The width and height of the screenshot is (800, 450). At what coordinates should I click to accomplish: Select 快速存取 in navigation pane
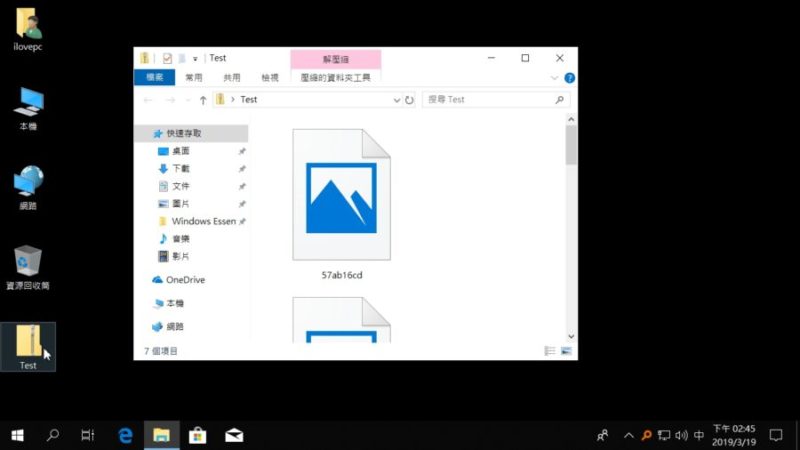click(192, 133)
